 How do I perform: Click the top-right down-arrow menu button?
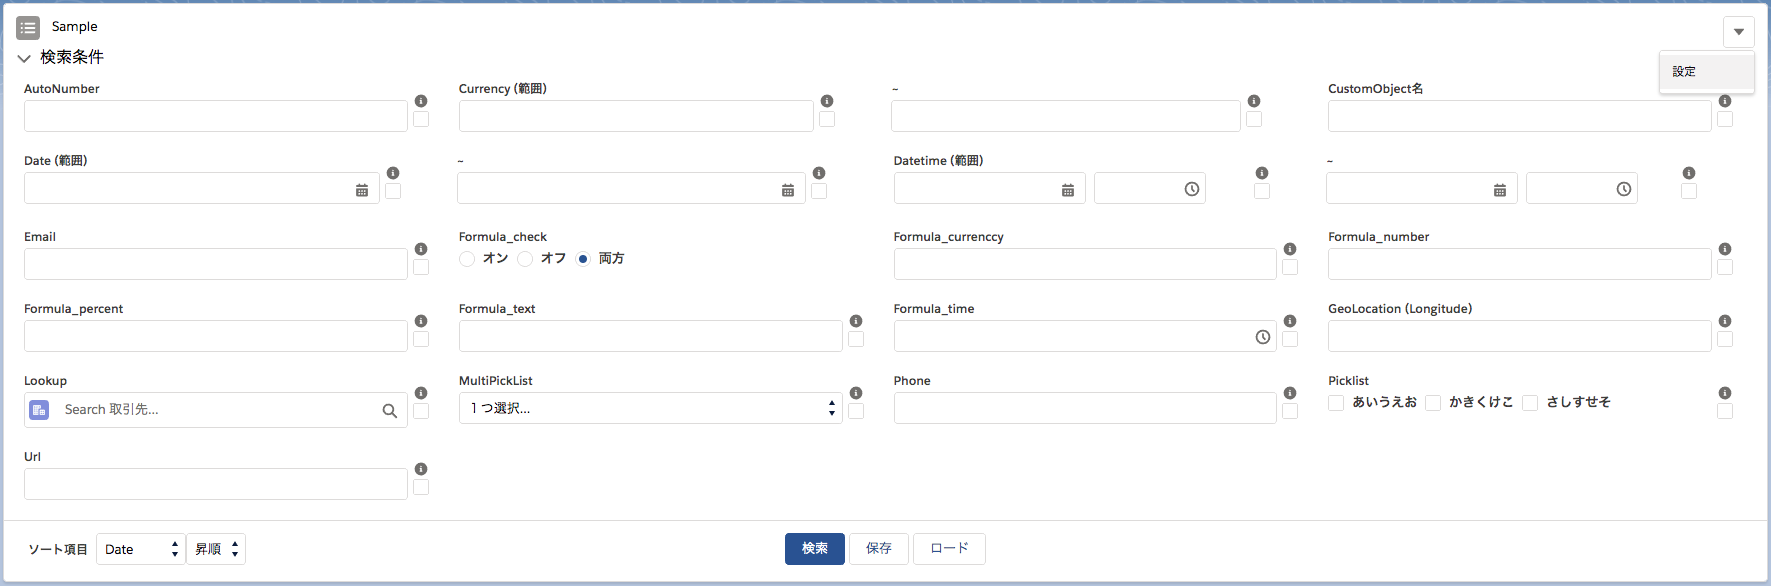[x=1739, y=32]
